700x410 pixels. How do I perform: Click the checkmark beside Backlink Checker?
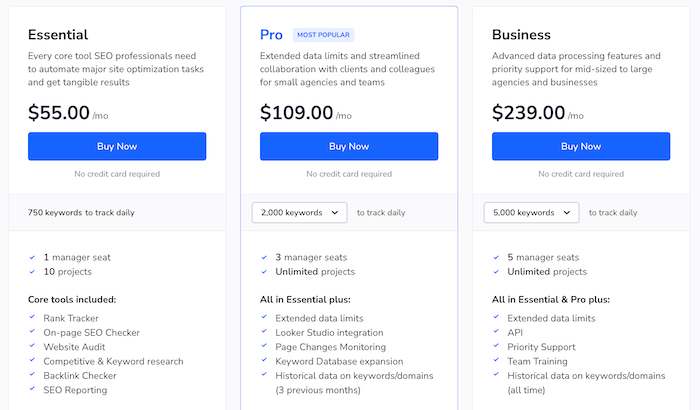[x=33, y=375]
